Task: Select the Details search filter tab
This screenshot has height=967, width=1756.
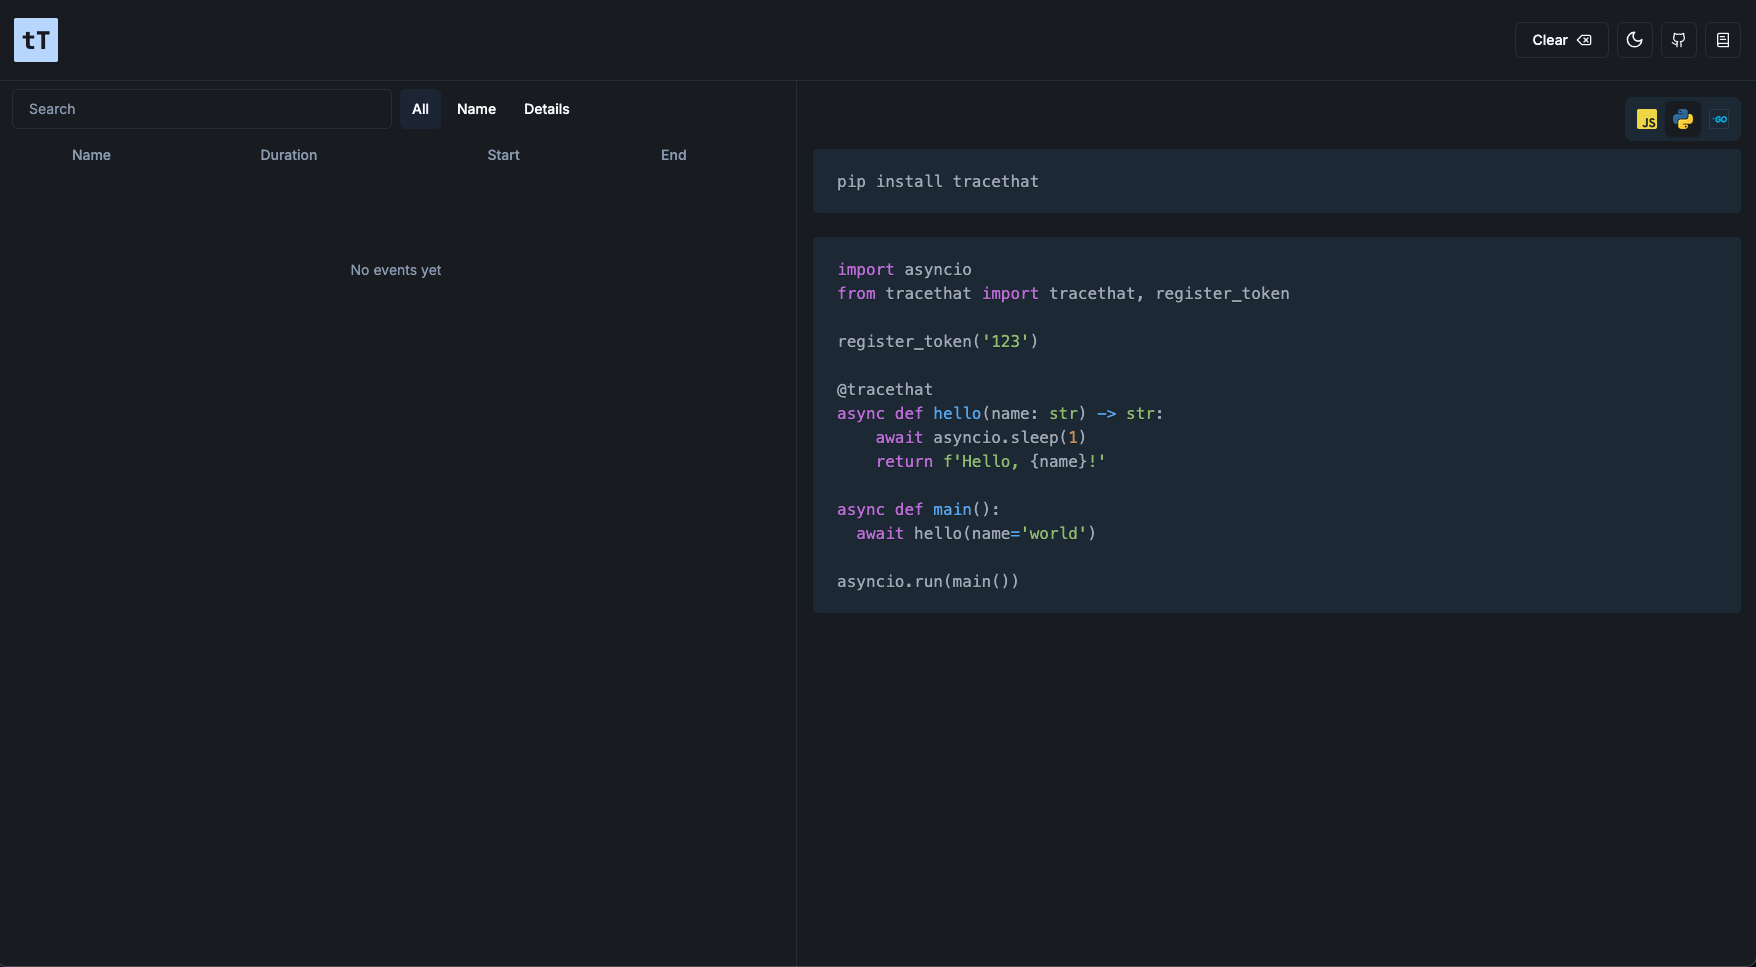Action: 547,109
